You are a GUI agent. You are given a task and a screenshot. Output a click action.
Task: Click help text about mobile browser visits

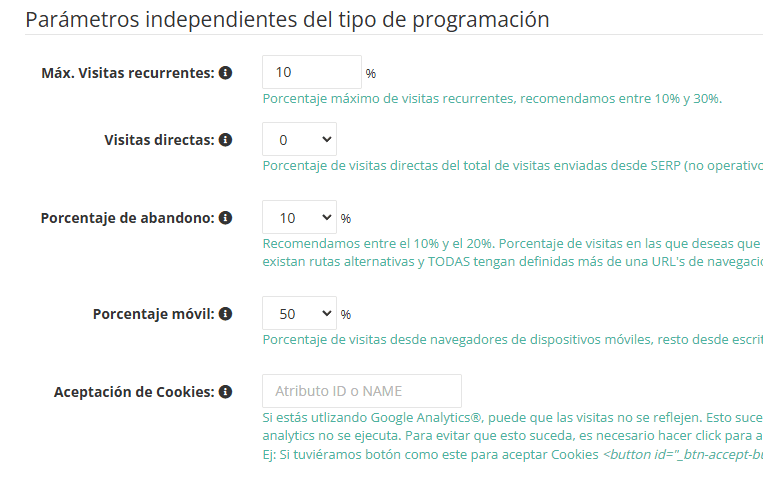click(512, 340)
